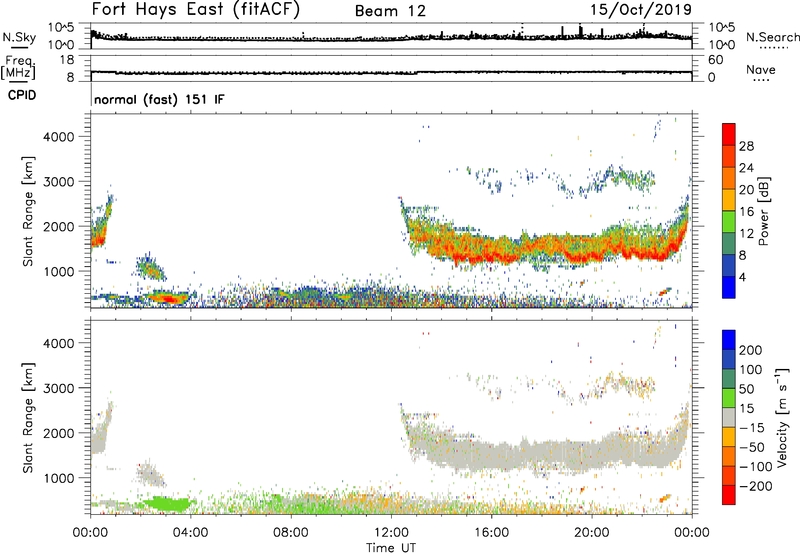This screenshot has height=554, width=800.
Task: Click the '-15' label on Velocity colorbar
Action: [752, 428]
